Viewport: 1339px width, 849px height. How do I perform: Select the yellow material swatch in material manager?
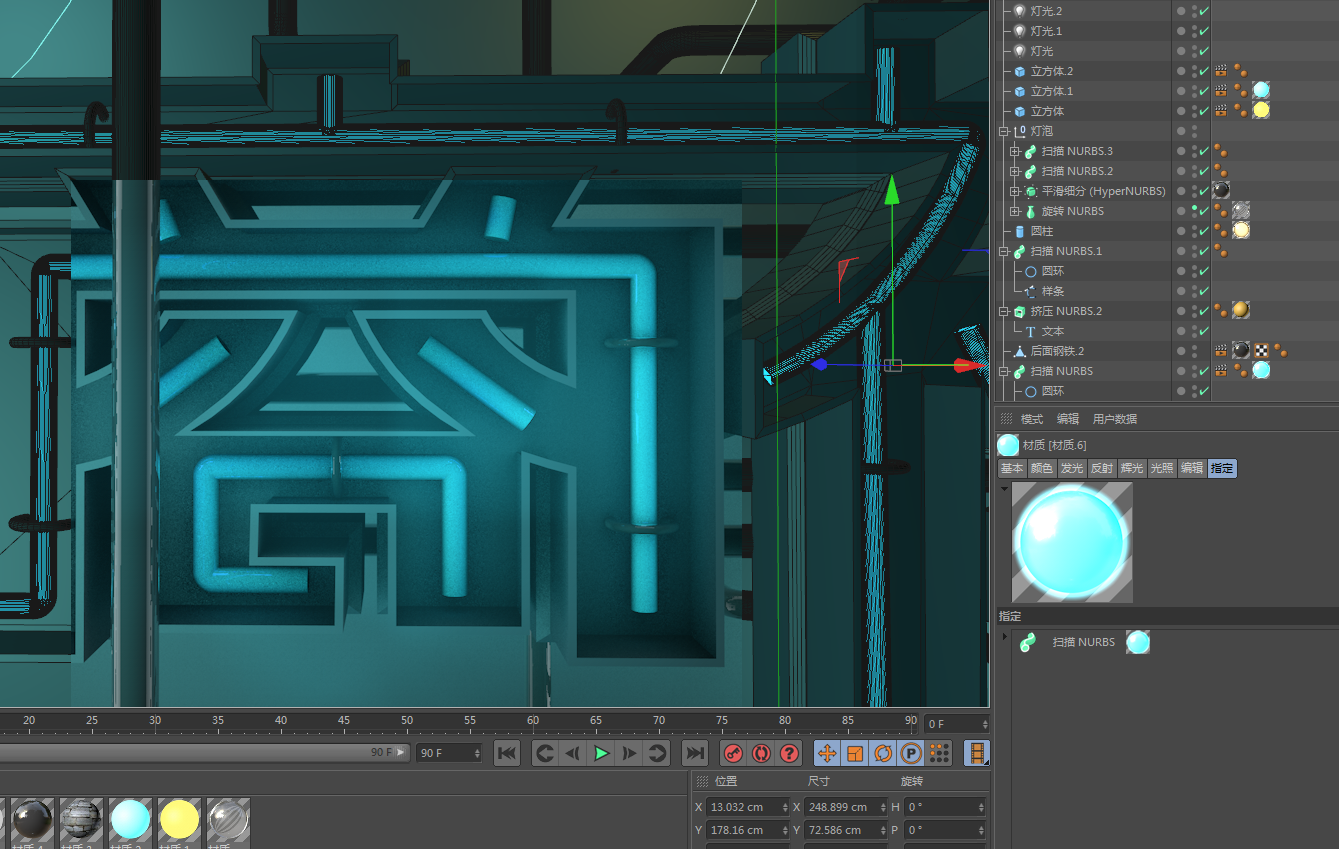click(x=180, y=819)
